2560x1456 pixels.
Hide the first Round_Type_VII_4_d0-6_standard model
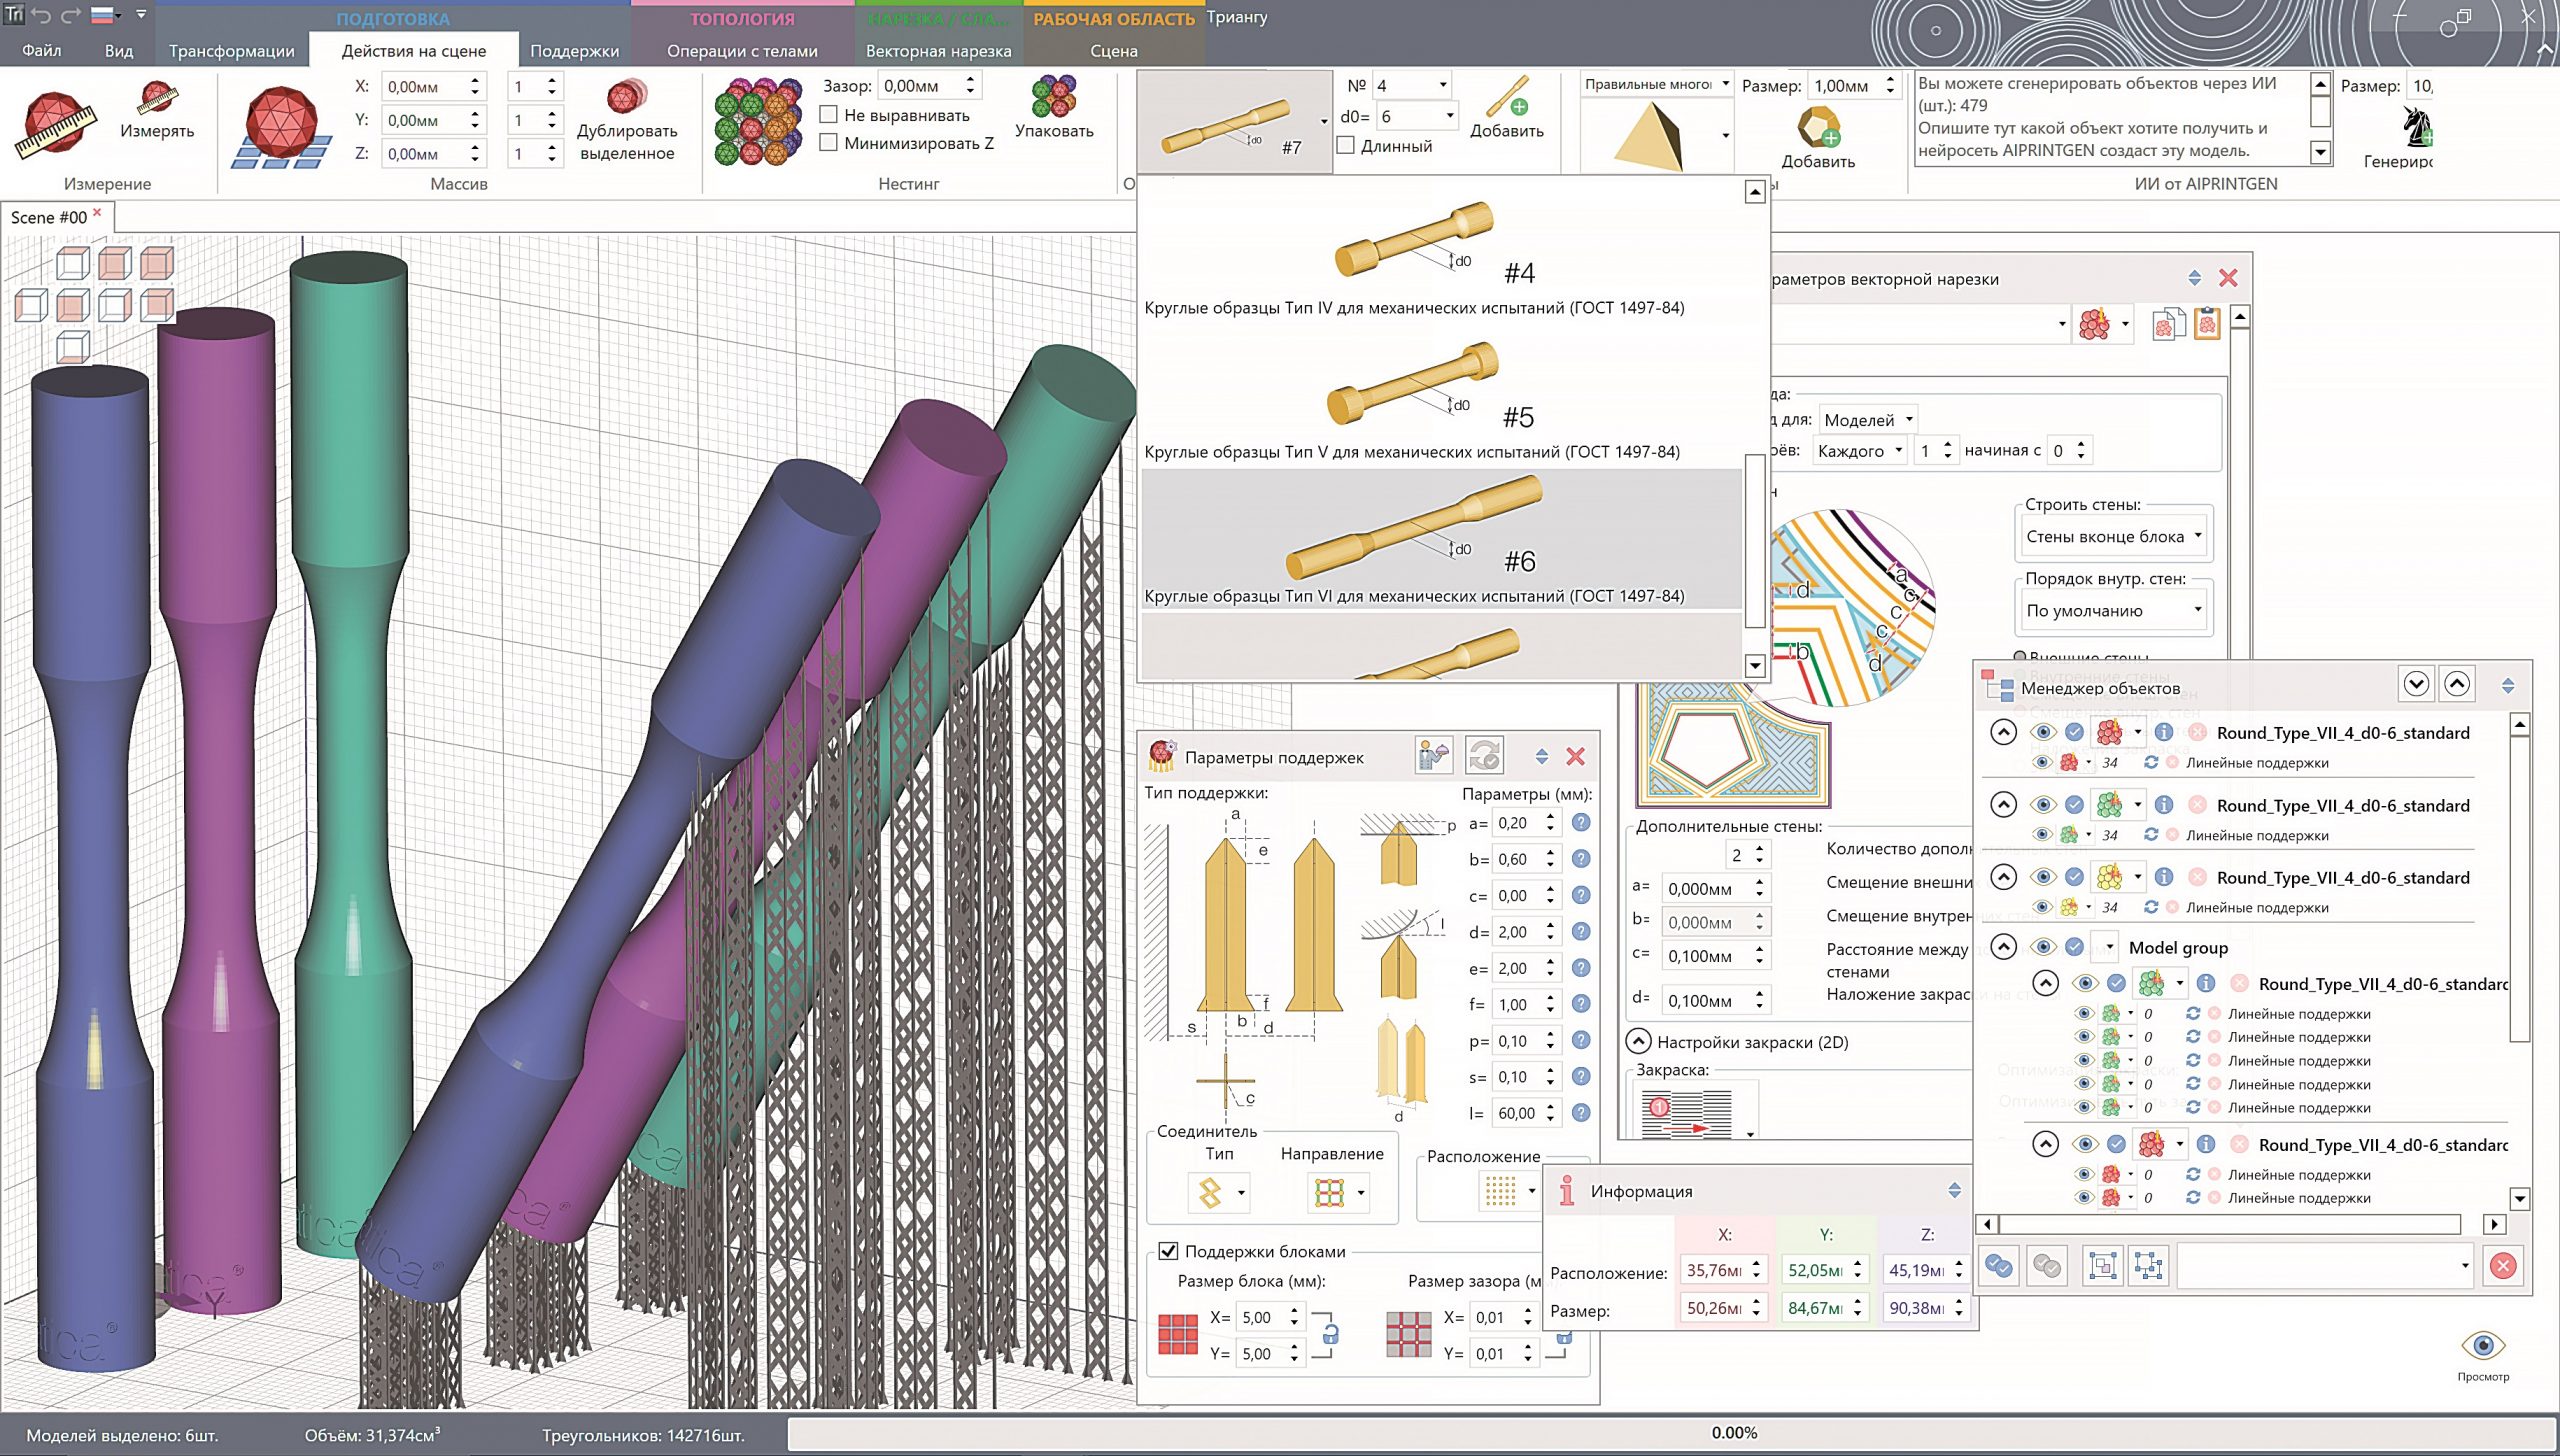coord(2042,732)
